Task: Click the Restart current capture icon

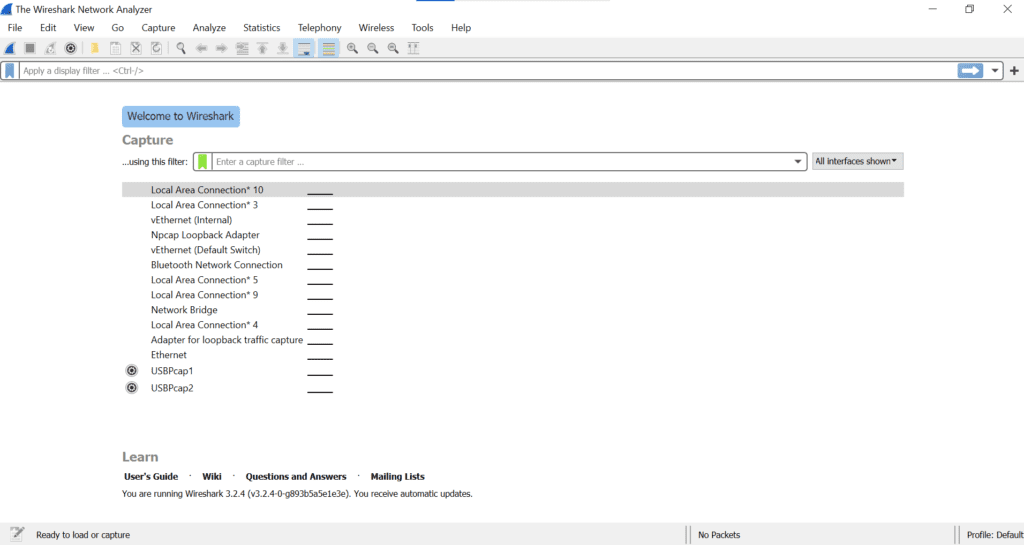Action: tap(50, 48)
